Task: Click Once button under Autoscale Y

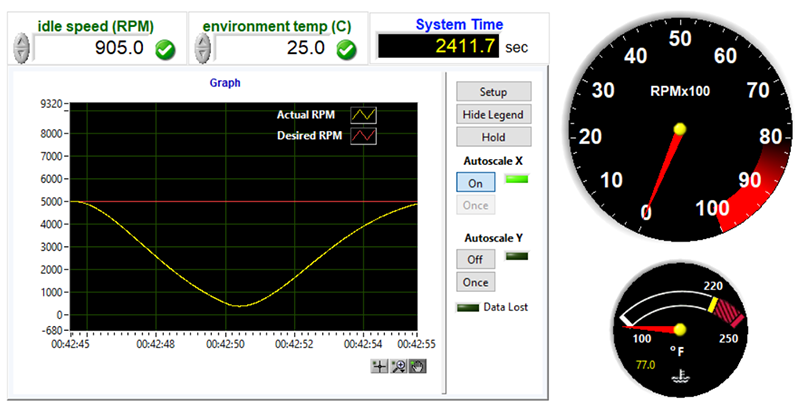Action: pyautogui.click(x=475, y=281)
